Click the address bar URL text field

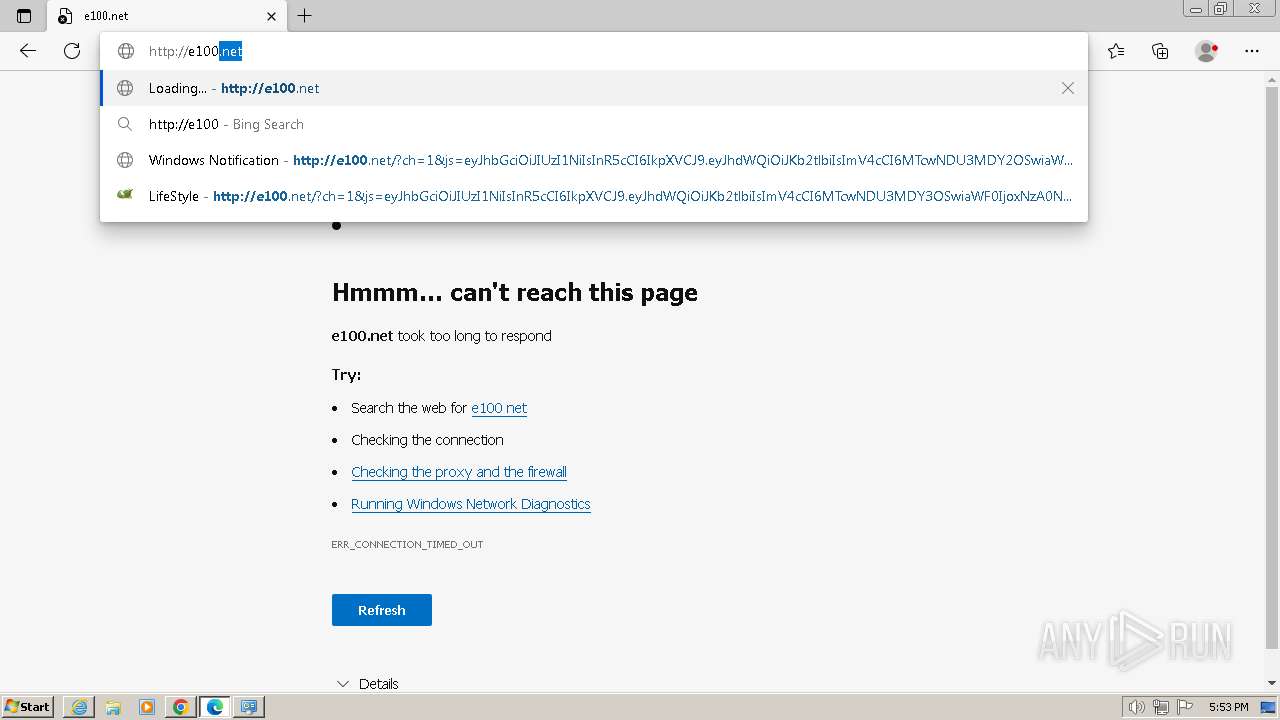[x=594, y=51]
